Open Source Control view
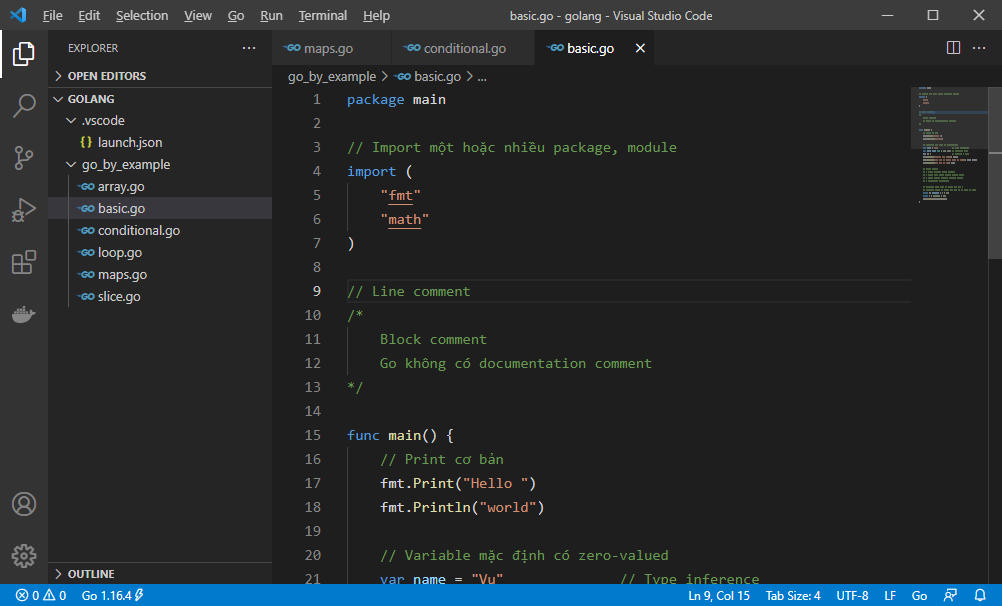The height and width of the screenshot is (606, 1002). [x=24, y=157]
